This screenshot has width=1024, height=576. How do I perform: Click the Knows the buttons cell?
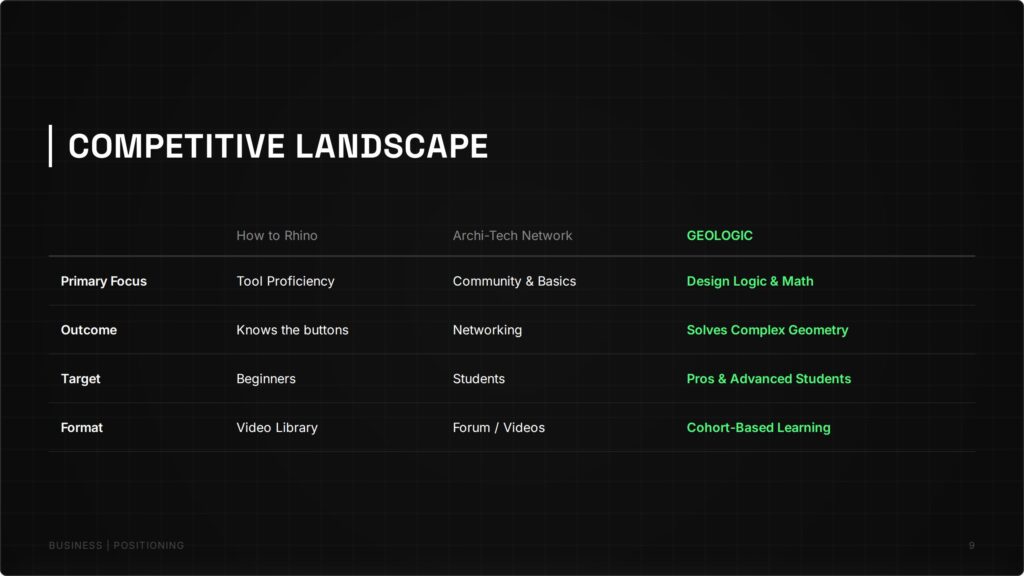(x=292, y=330)
